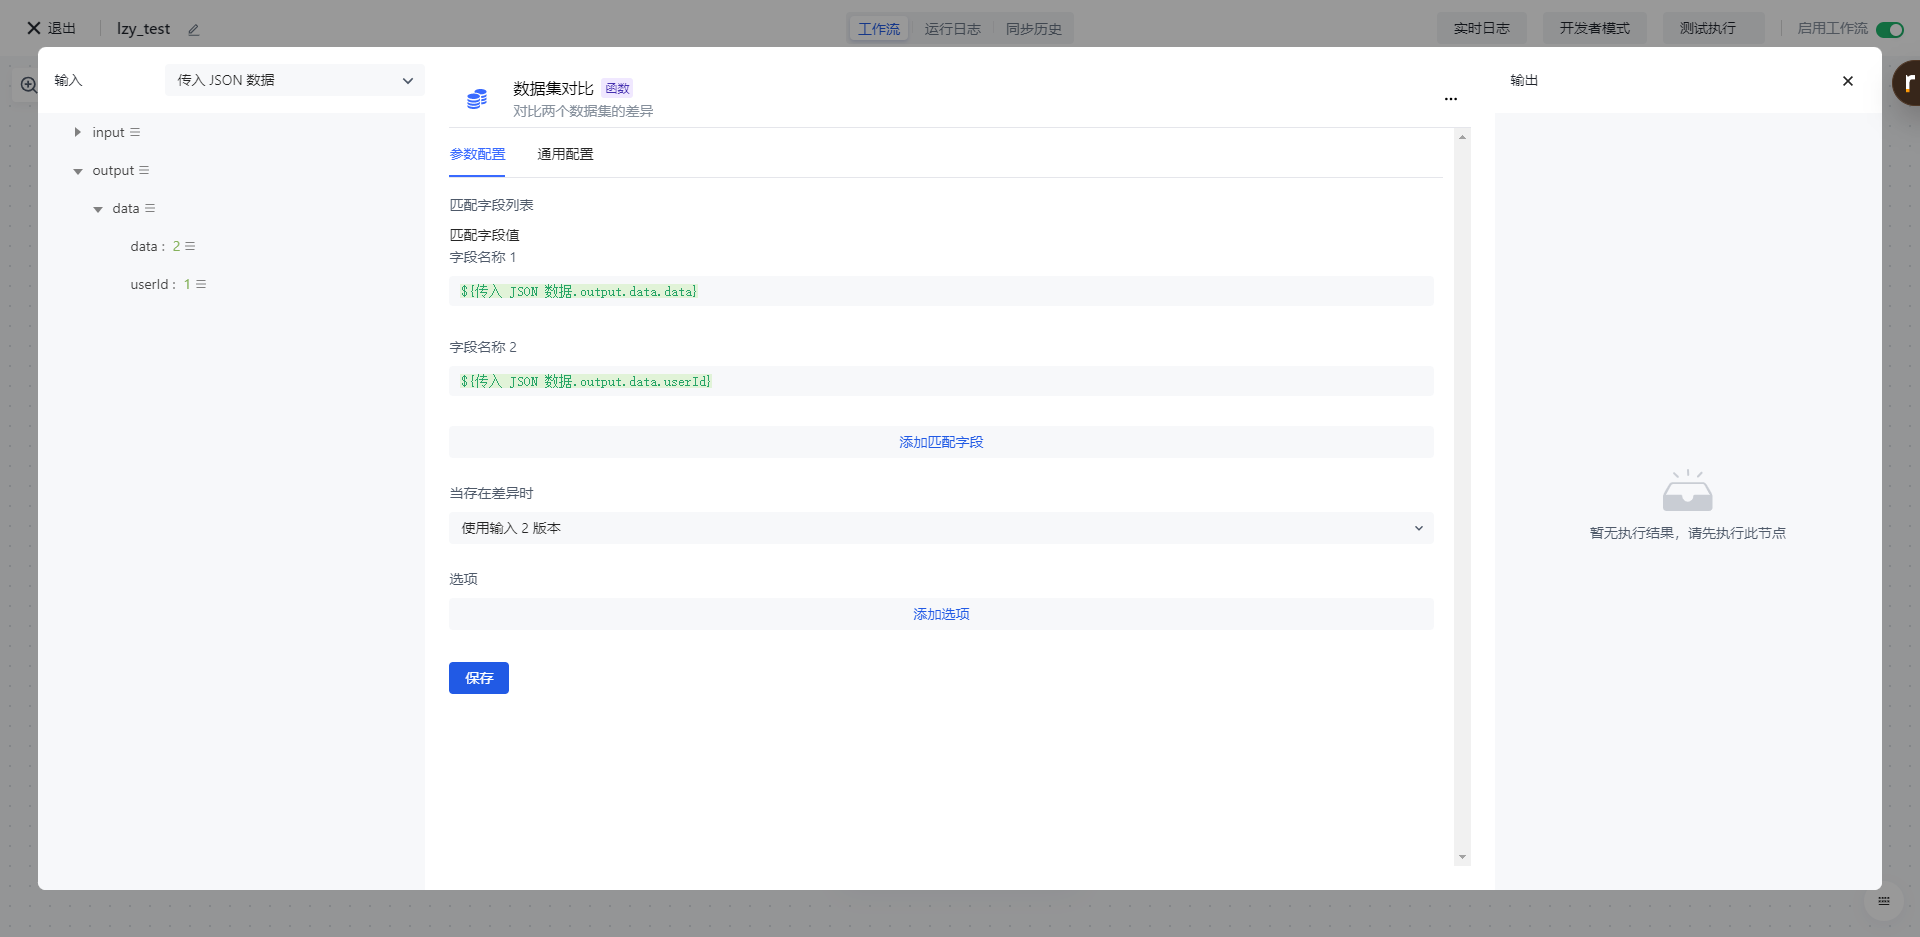
Task: Click the pencil icon beside lzy_test
Action: 194,30
